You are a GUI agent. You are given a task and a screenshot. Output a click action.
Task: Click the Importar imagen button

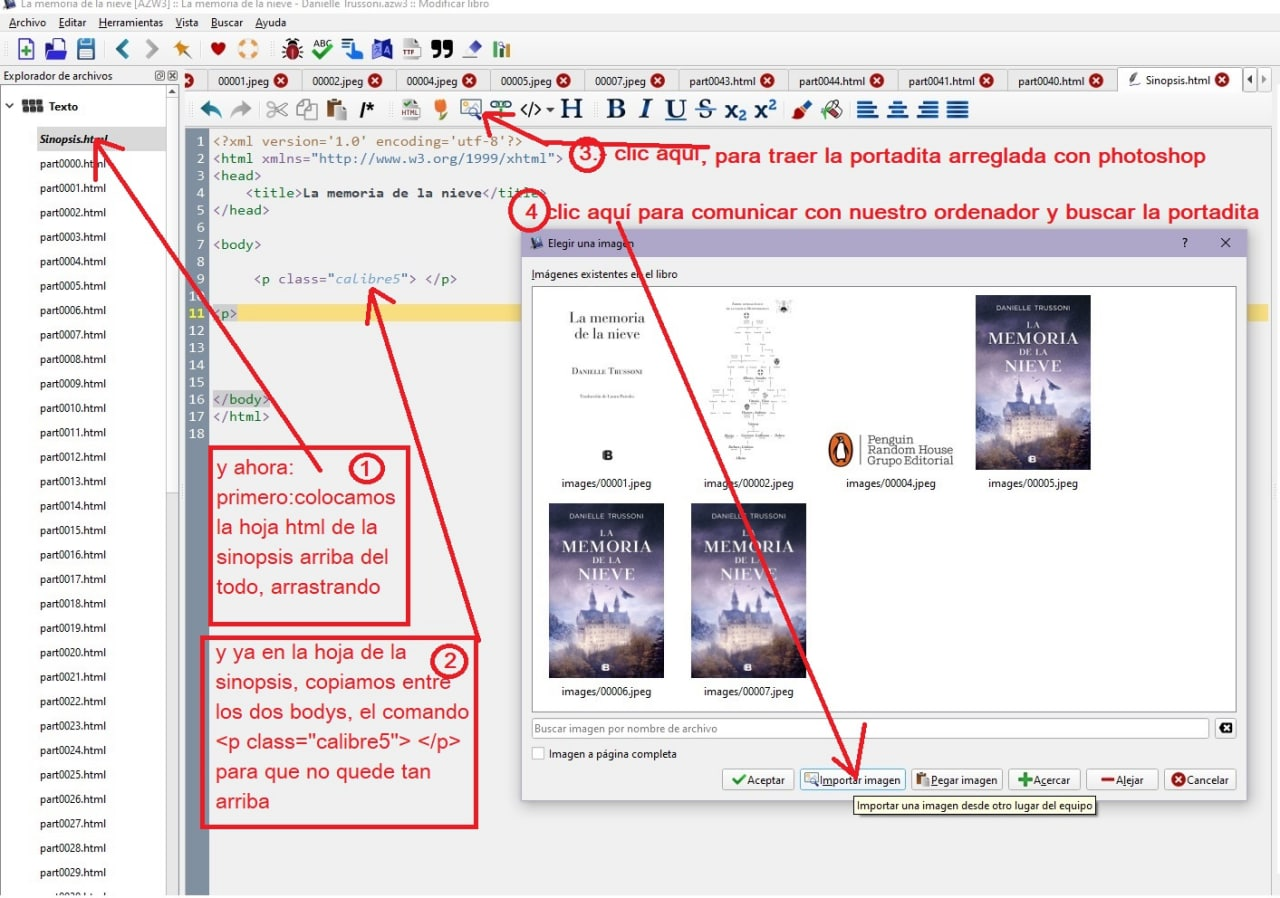853,780
